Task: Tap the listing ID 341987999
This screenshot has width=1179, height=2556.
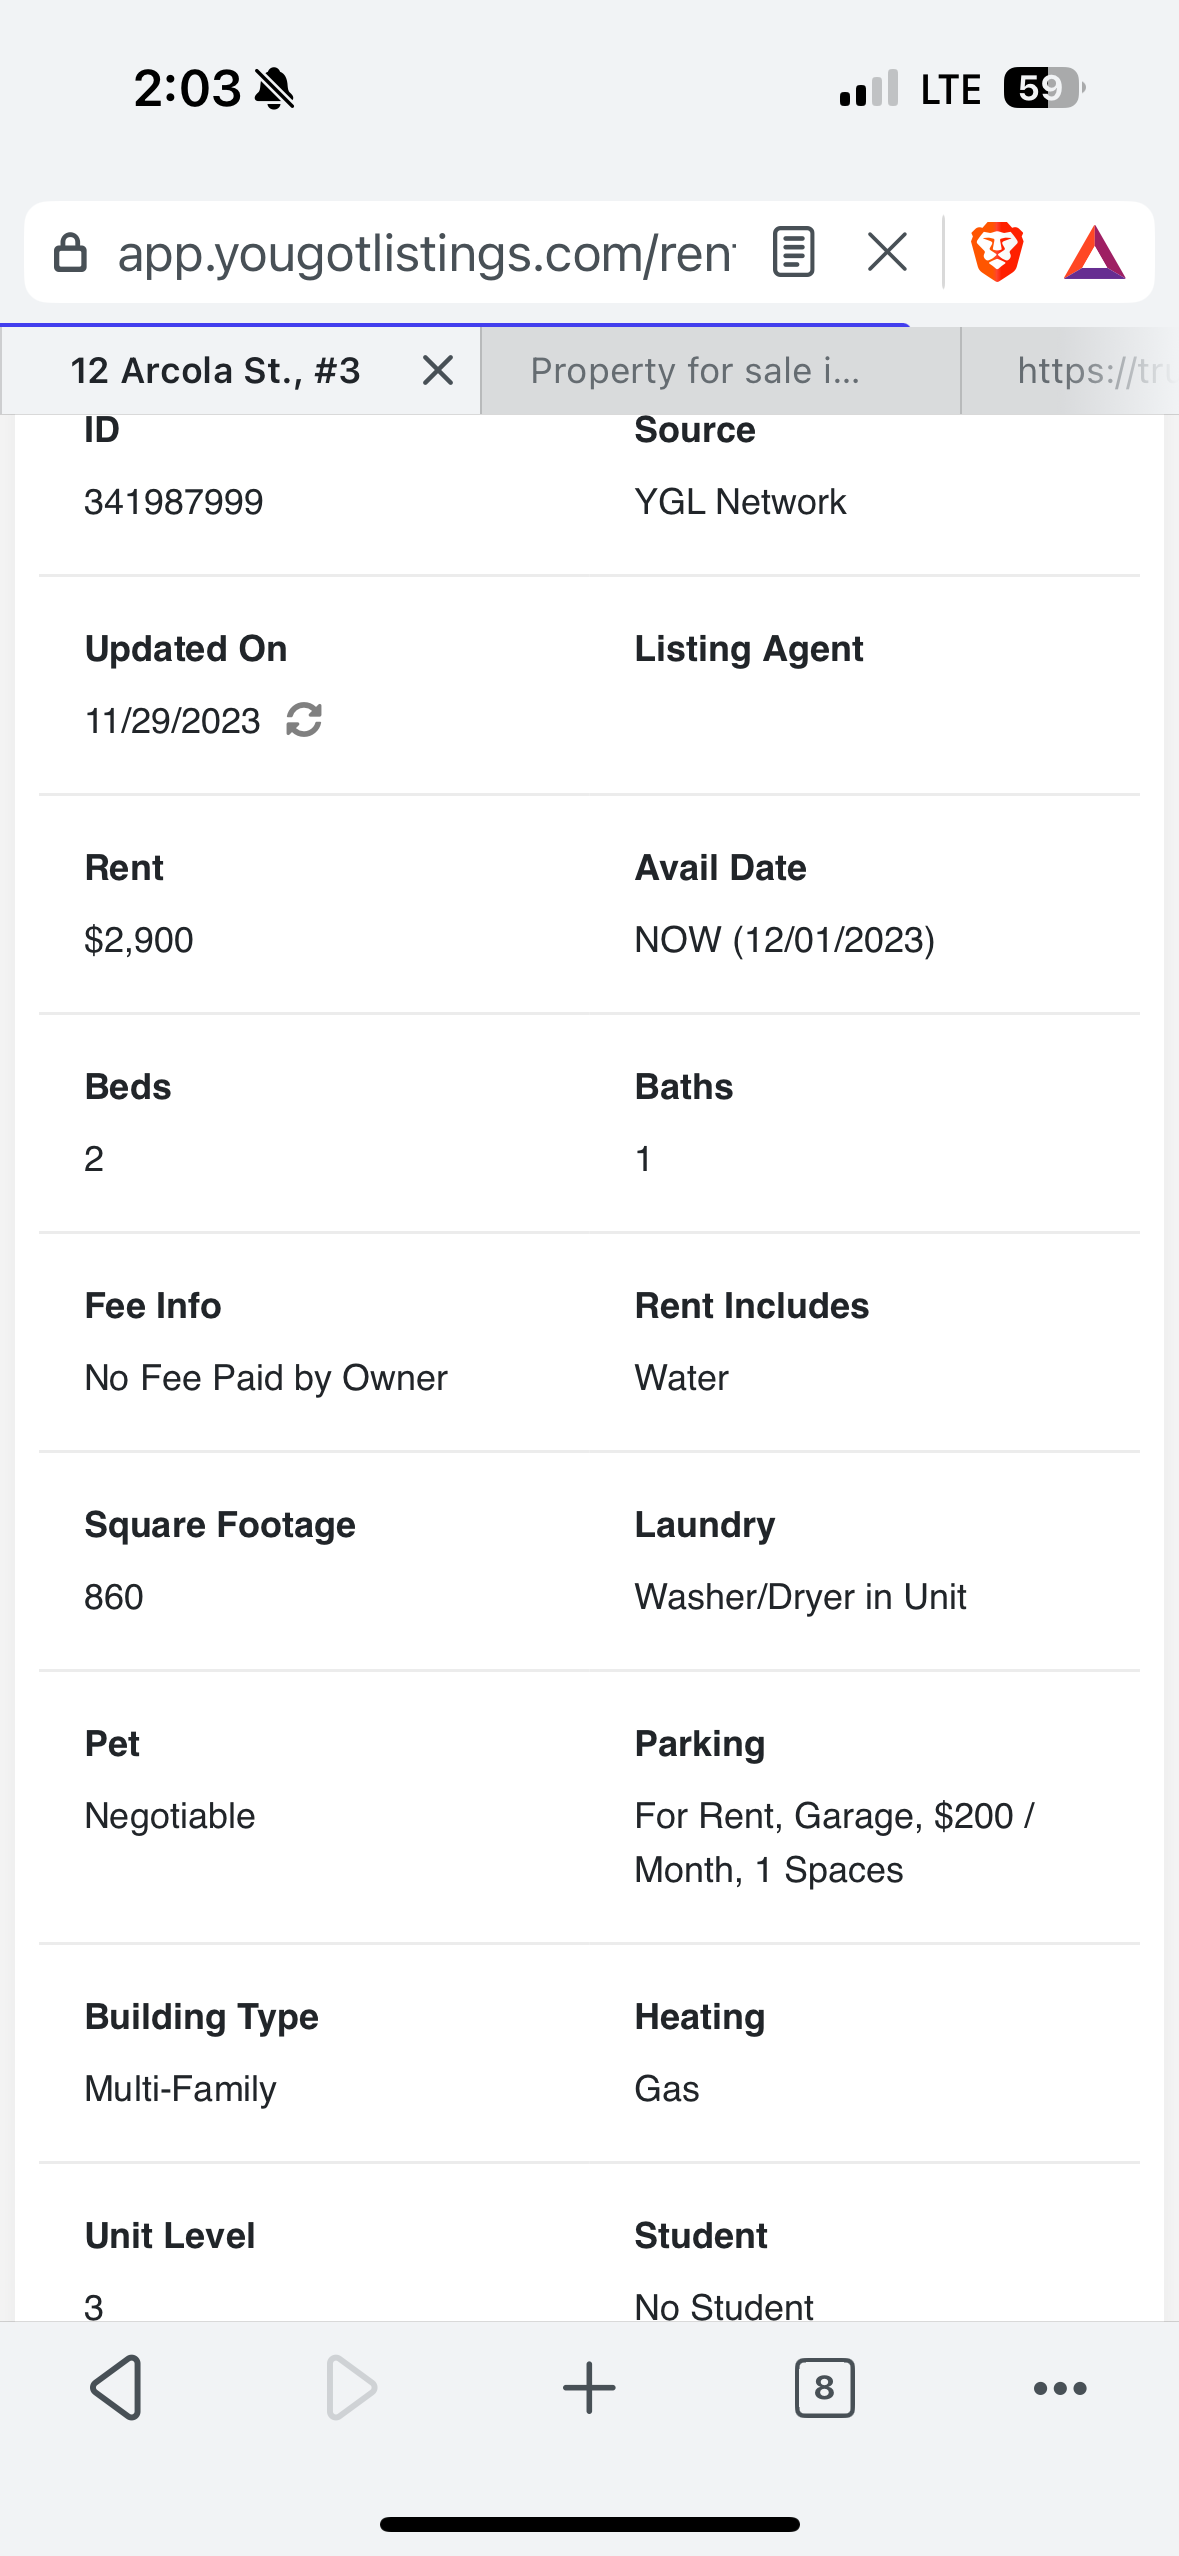Action: tap(174, 502)
